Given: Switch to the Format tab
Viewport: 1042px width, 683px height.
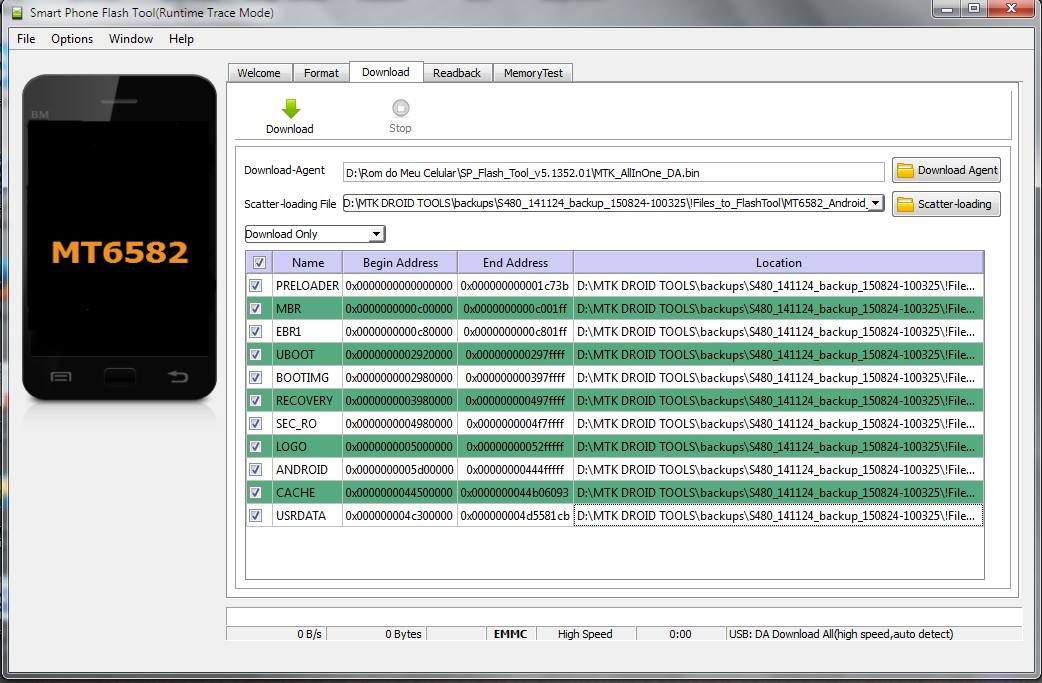Looking at the screenshot, I should tap(321, 73).
